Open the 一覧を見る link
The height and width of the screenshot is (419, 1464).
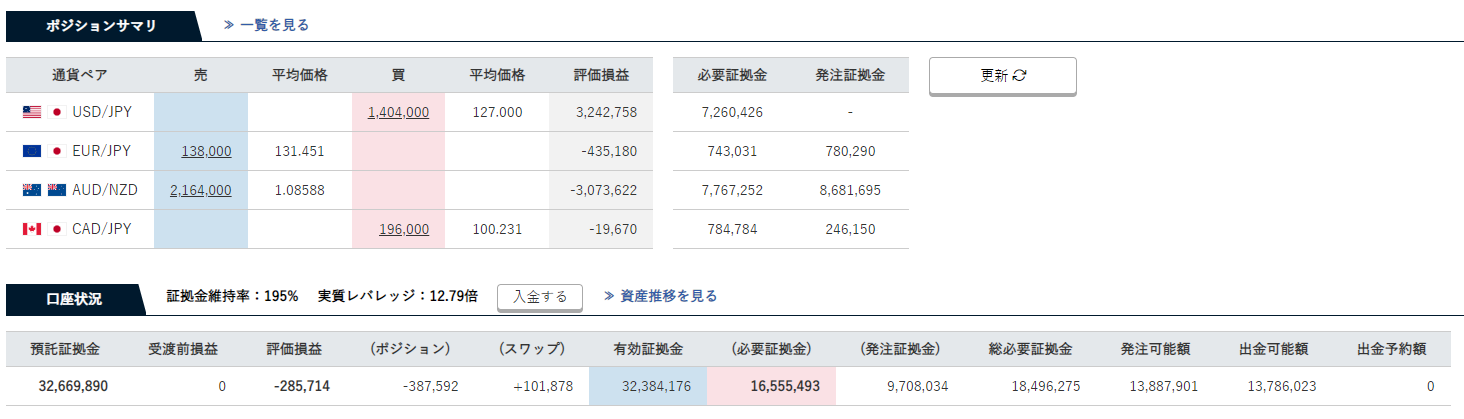[x=266, y=25]
